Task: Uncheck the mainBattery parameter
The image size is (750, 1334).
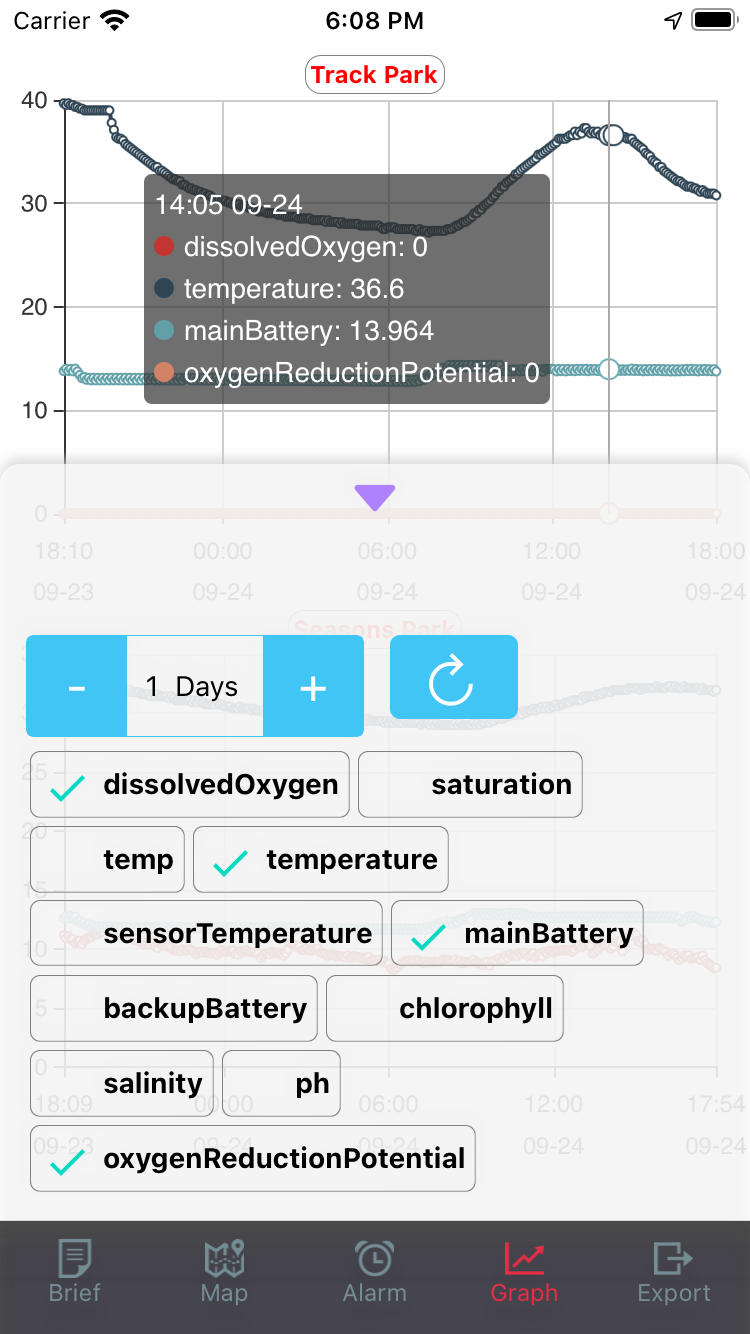Action: pos(517,934)
